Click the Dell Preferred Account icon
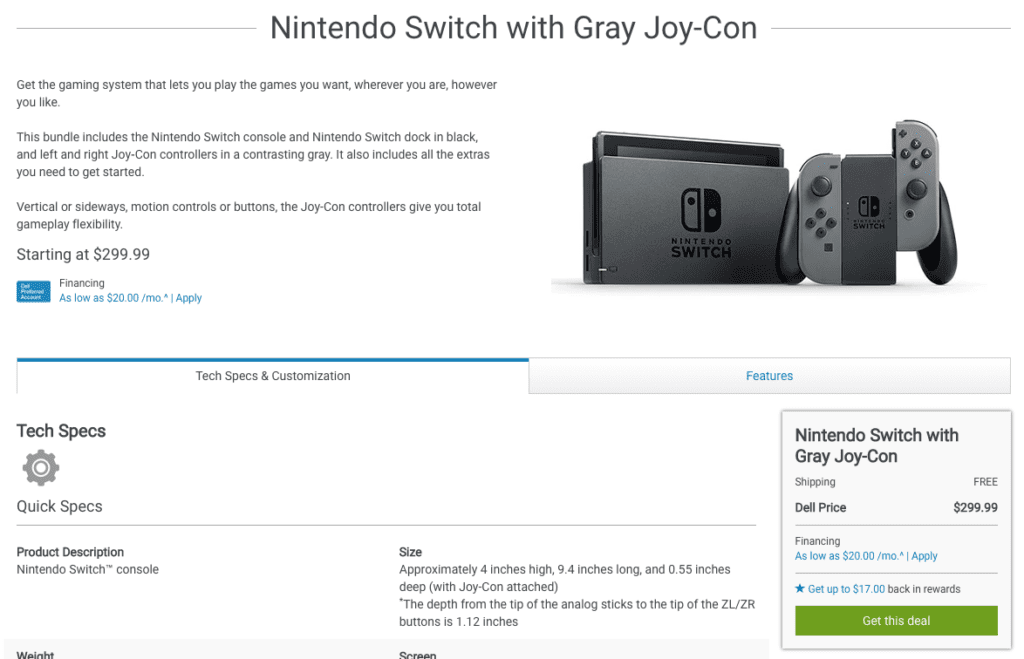 [x=33, y=291]
